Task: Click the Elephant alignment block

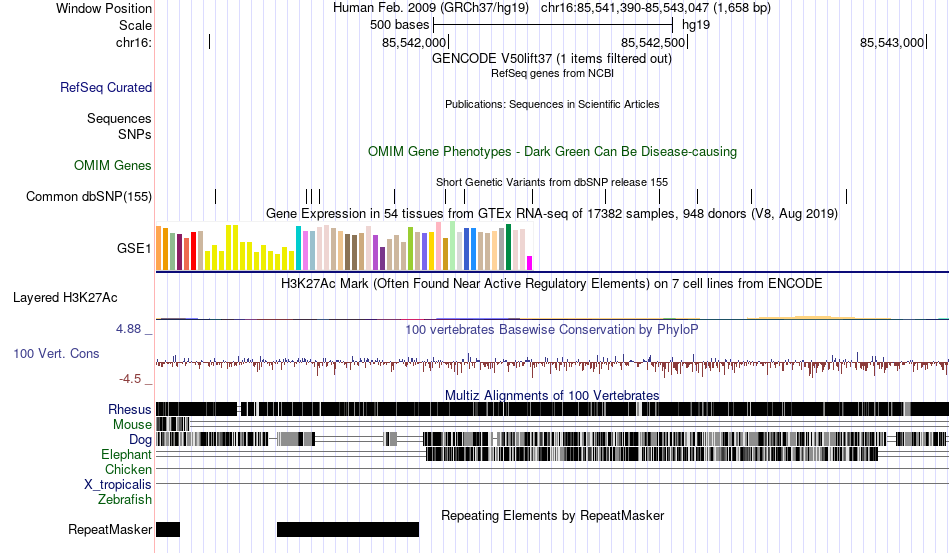Action: (x=652, y=454)
